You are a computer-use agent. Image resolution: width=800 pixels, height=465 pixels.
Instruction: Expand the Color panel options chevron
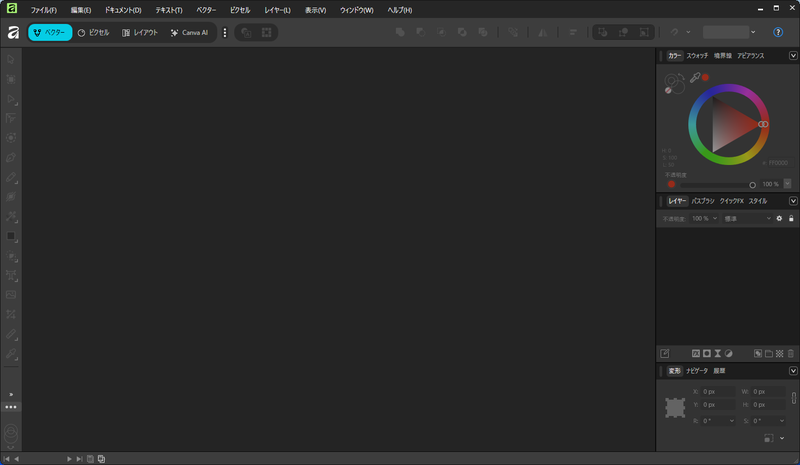[793, 56]
